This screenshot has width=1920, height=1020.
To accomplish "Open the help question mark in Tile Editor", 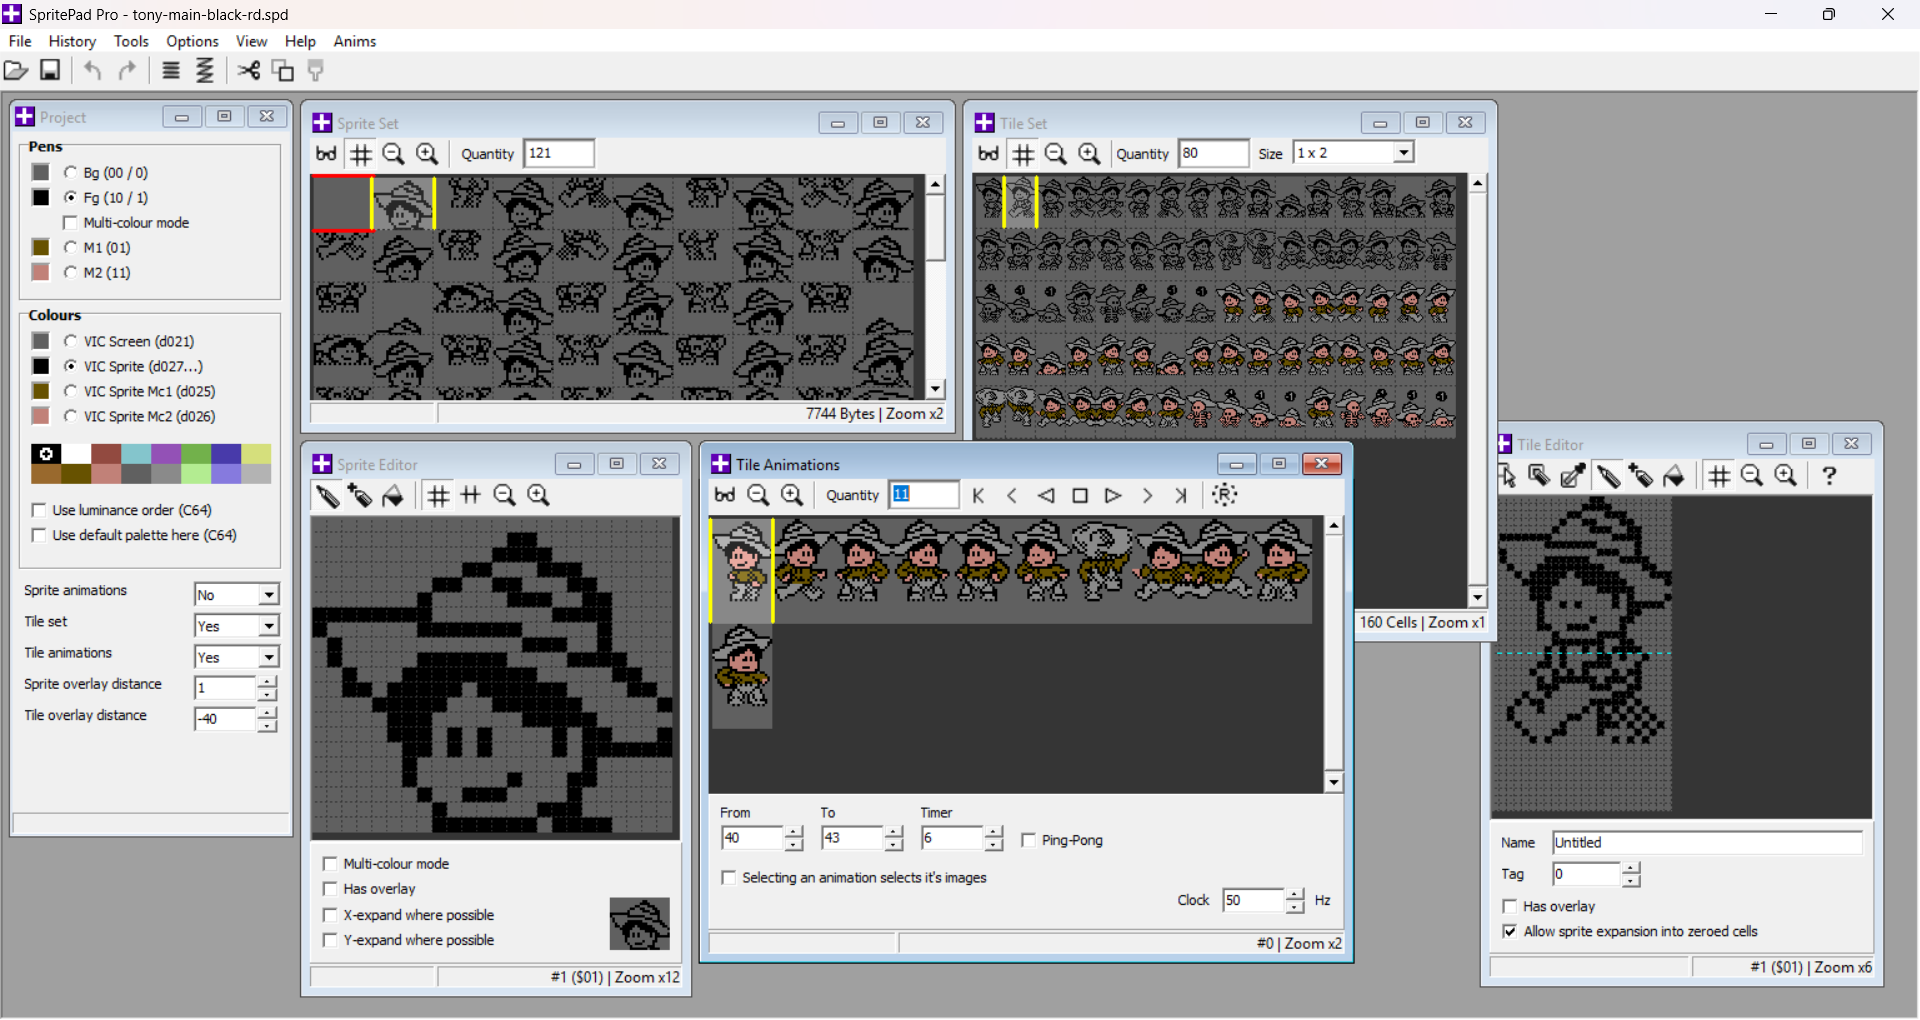I will 1829,476.
